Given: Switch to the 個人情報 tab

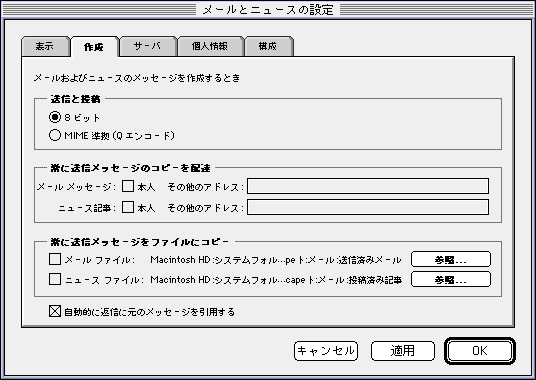Looking at the screenshot, I should coord(210,46).
